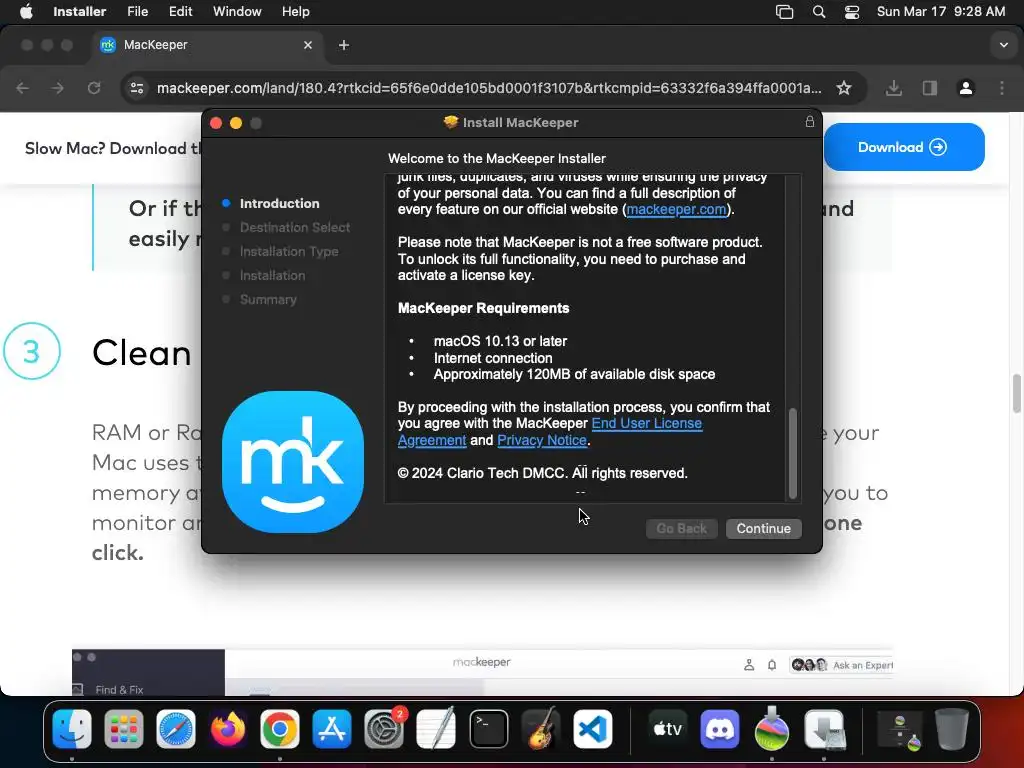Open System Settings from the Dock
Viewport: 1024px width, 768px height.
pyautogui.click(x=384, y=729)
